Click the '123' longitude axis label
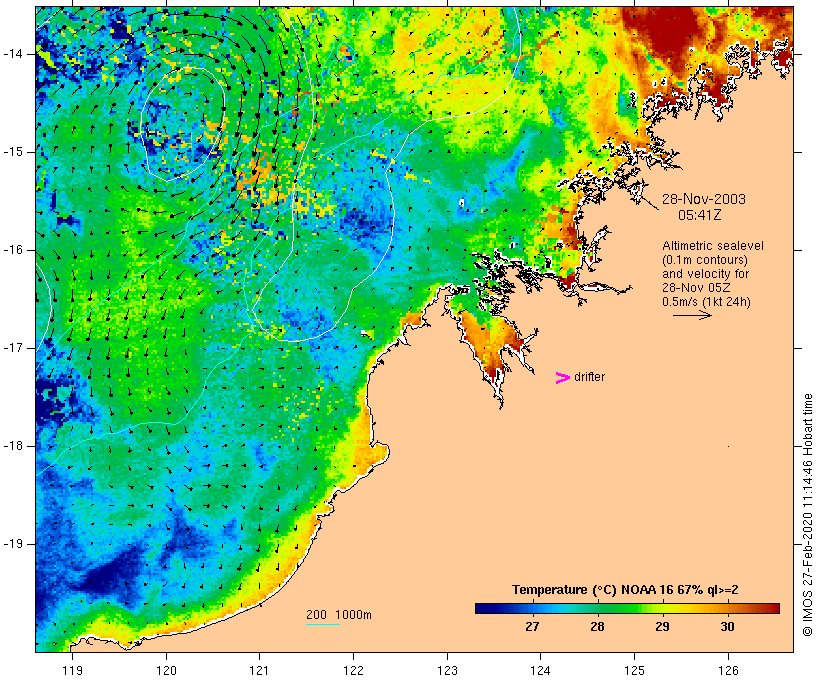This screenshot has width=820, height=680. [447, 671]
